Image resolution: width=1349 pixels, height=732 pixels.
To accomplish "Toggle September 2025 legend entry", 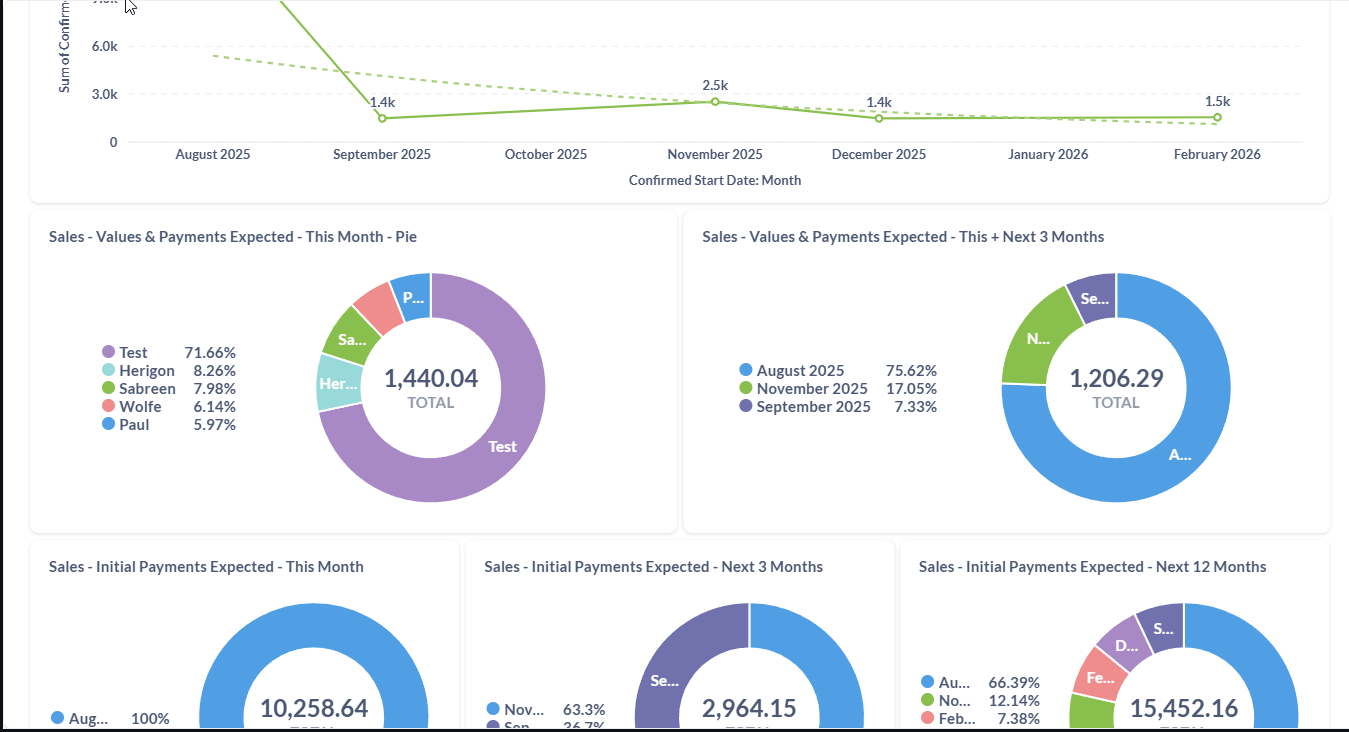I will (x=813, y=406).
